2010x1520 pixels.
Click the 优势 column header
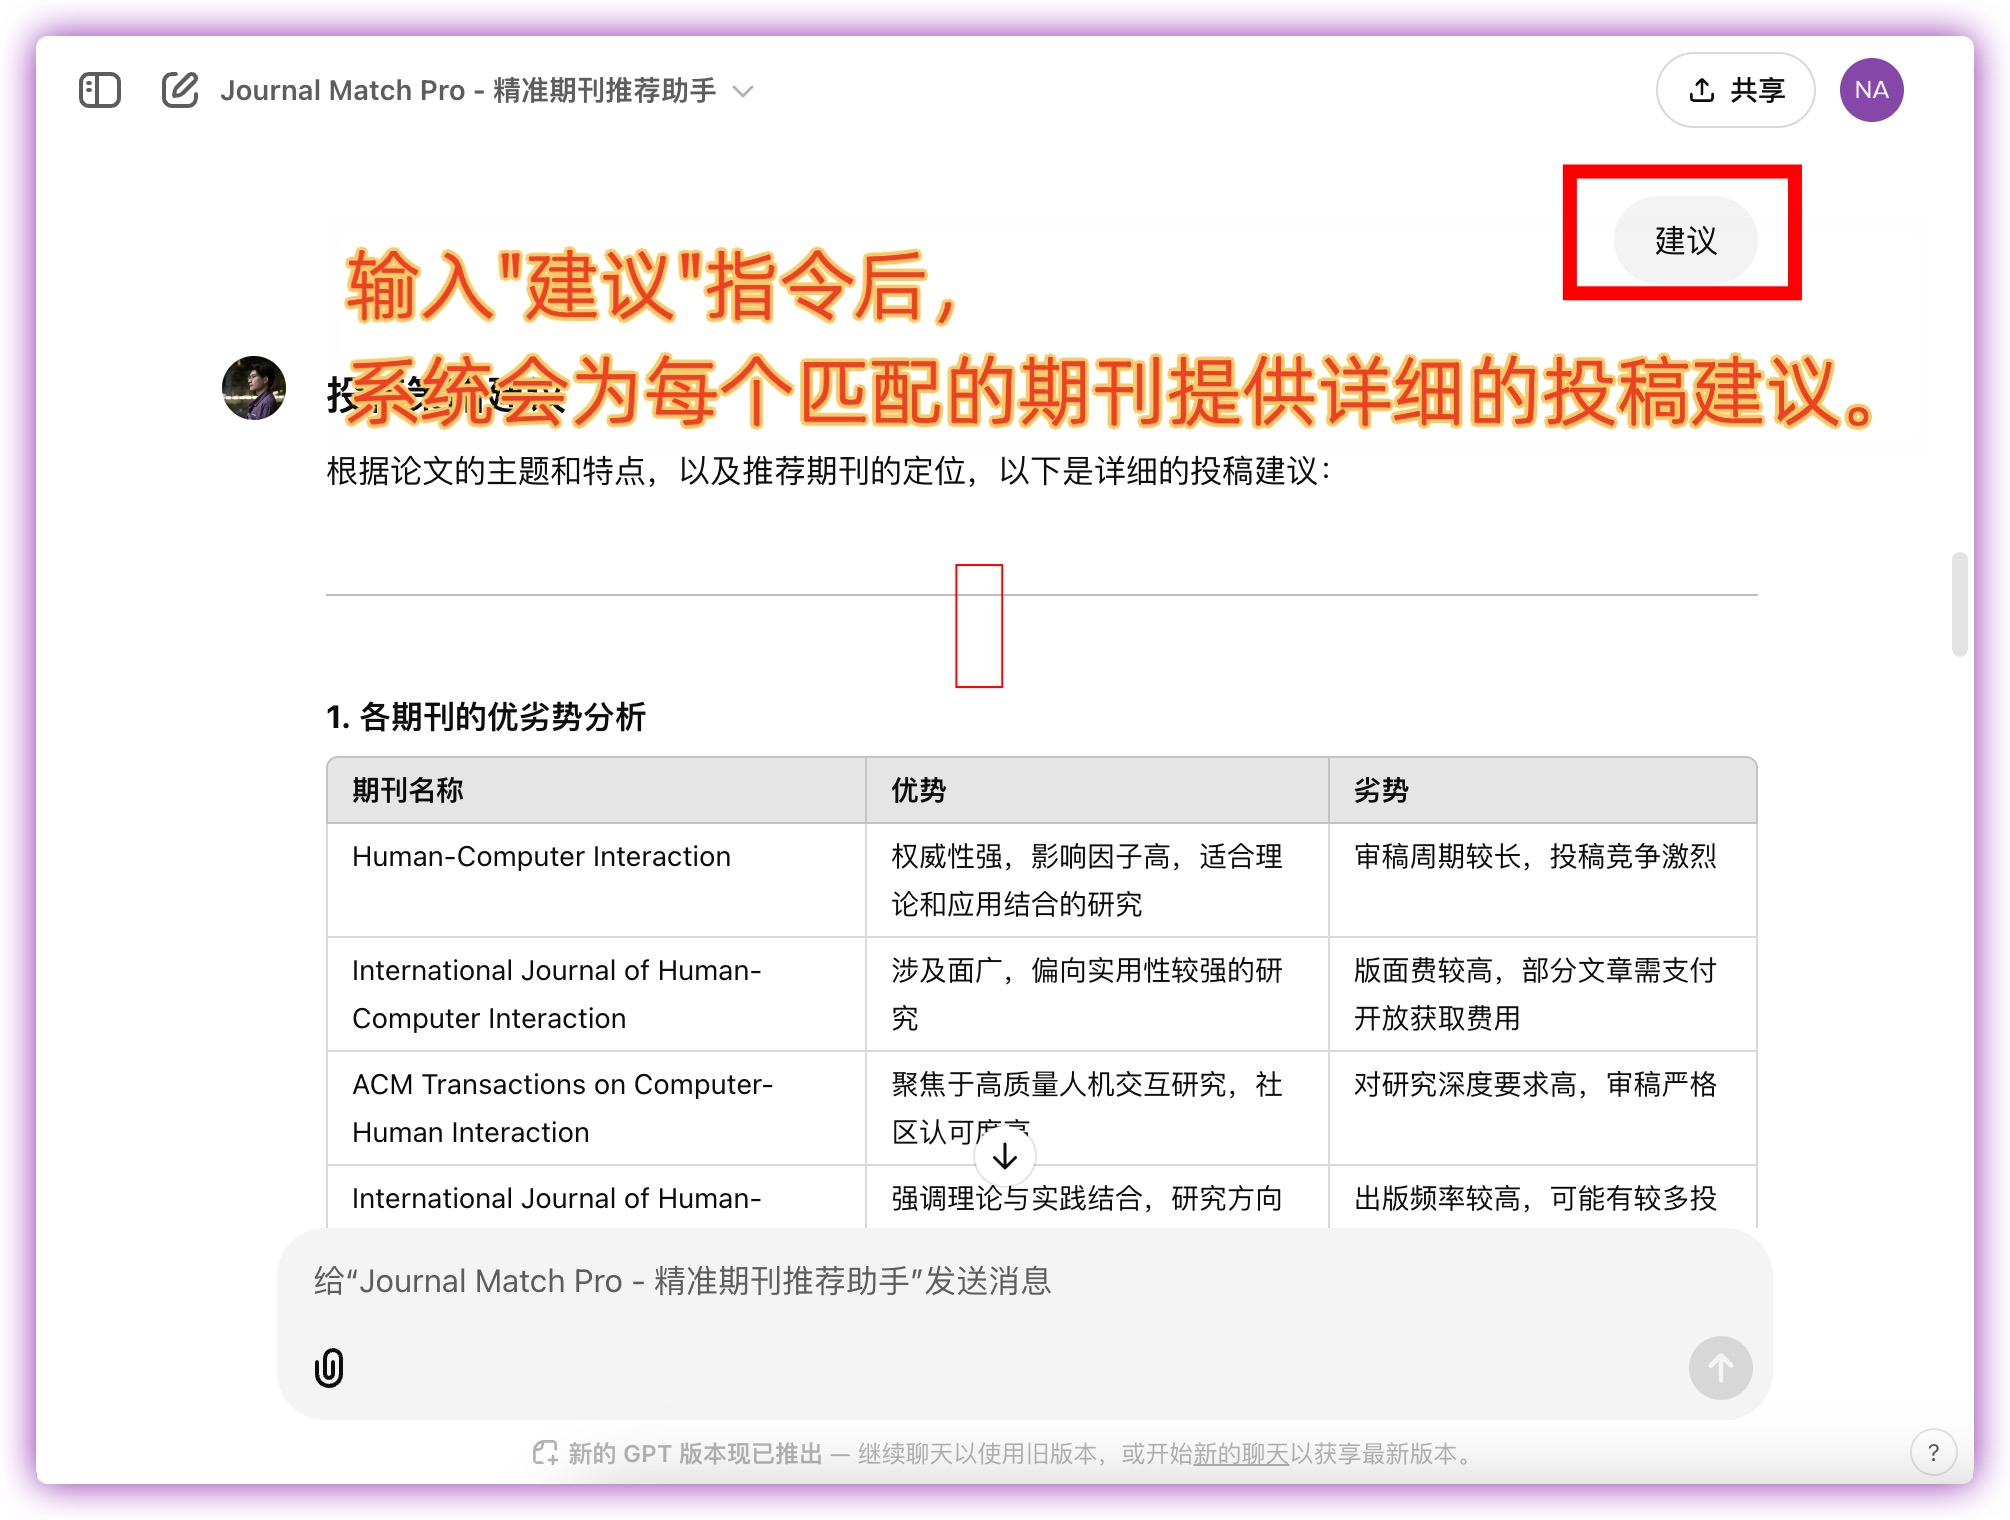pos(1097,790)
